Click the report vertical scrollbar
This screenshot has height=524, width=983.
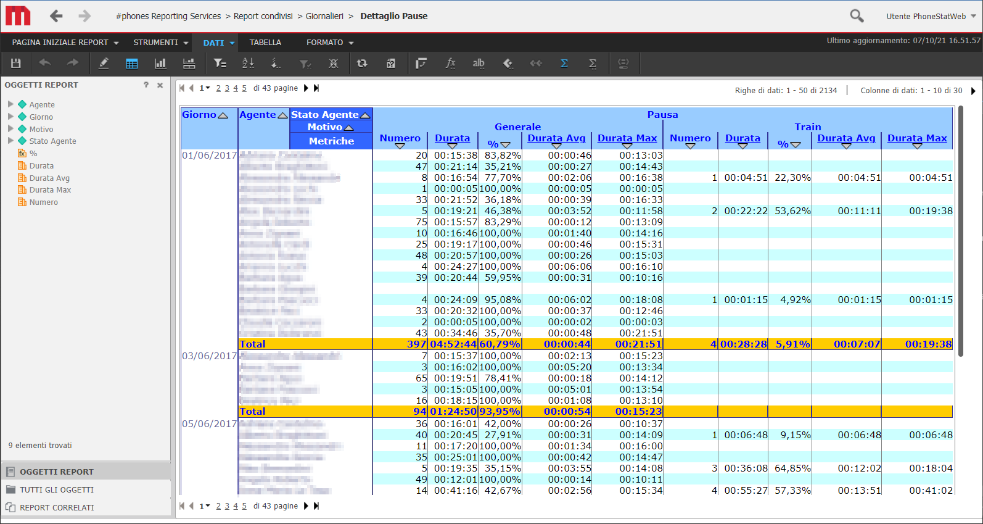(959, 232)
